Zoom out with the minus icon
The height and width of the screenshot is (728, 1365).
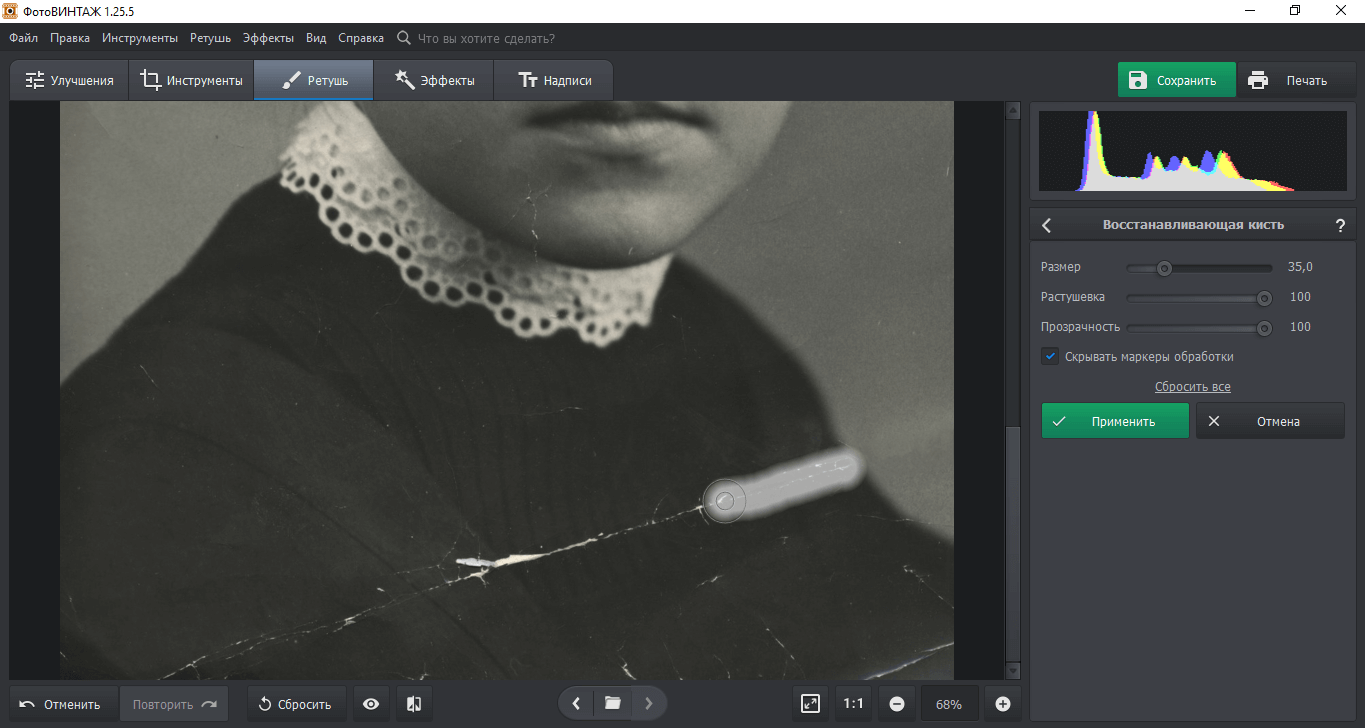897,704
